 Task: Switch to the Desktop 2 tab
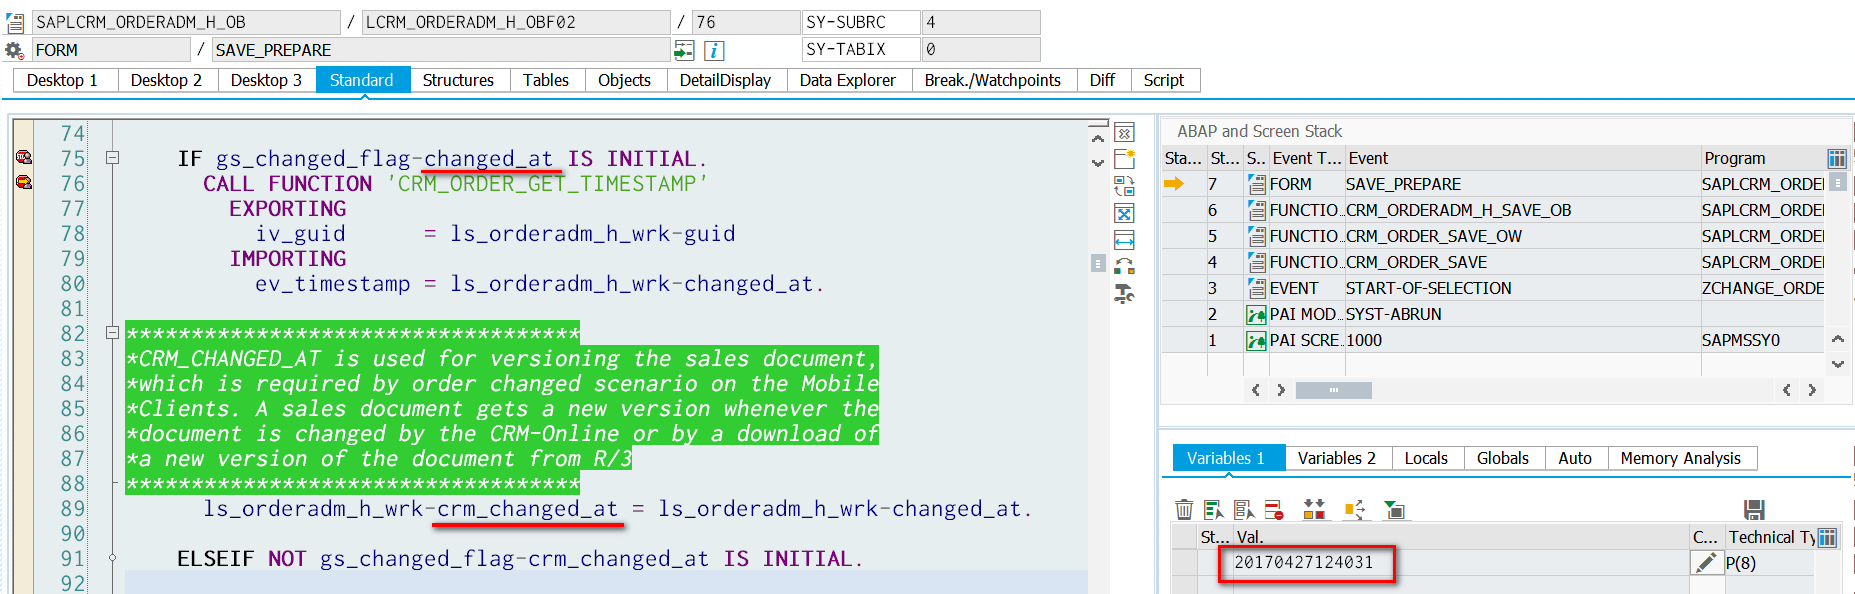pos(166,80)
